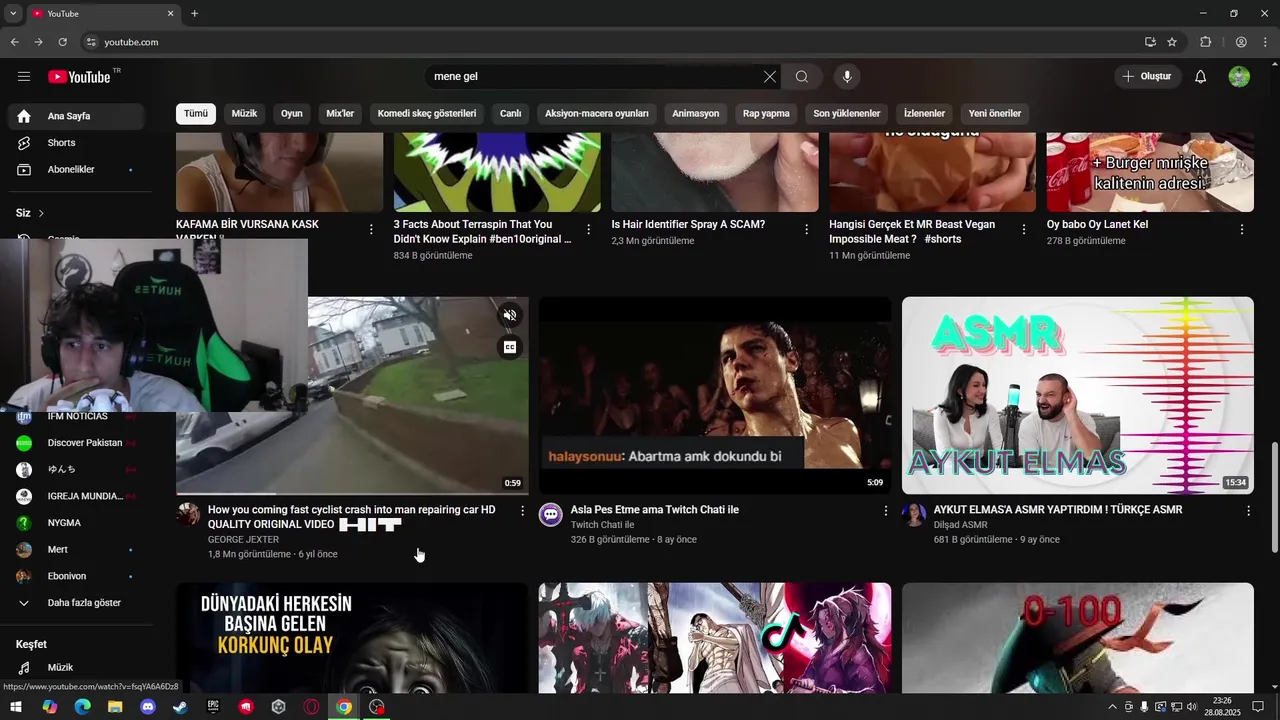This screenshot has height=720, width=1280.
Task: Open a new browser tab
Action: pyautogui.click(x=194, y=14)
